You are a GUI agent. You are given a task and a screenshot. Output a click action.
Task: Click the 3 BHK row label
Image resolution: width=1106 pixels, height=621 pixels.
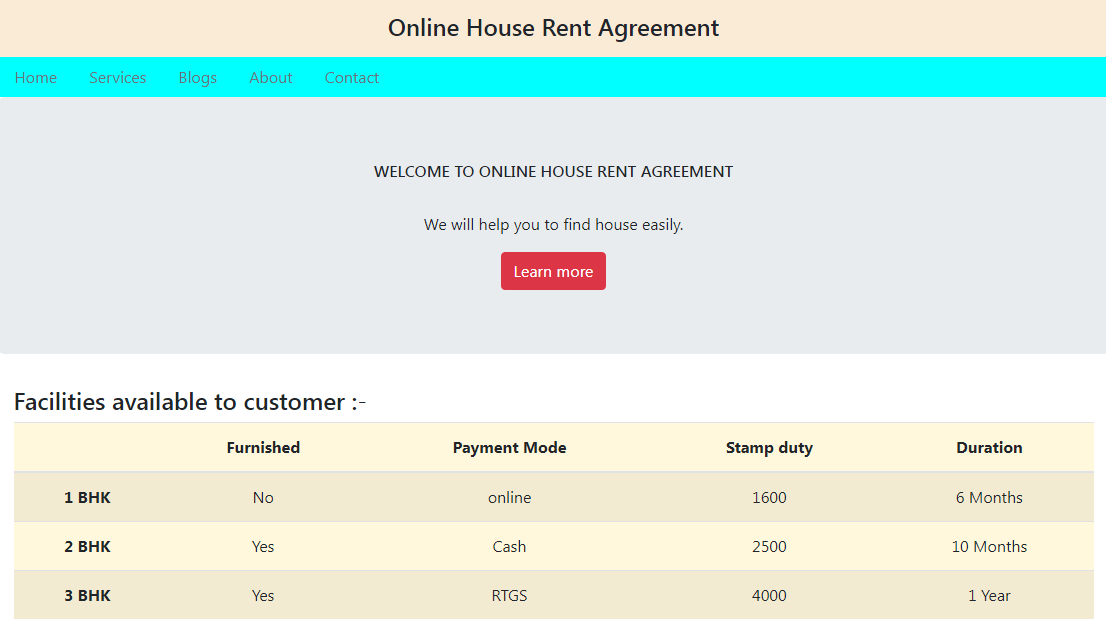[x=87, y=595]
